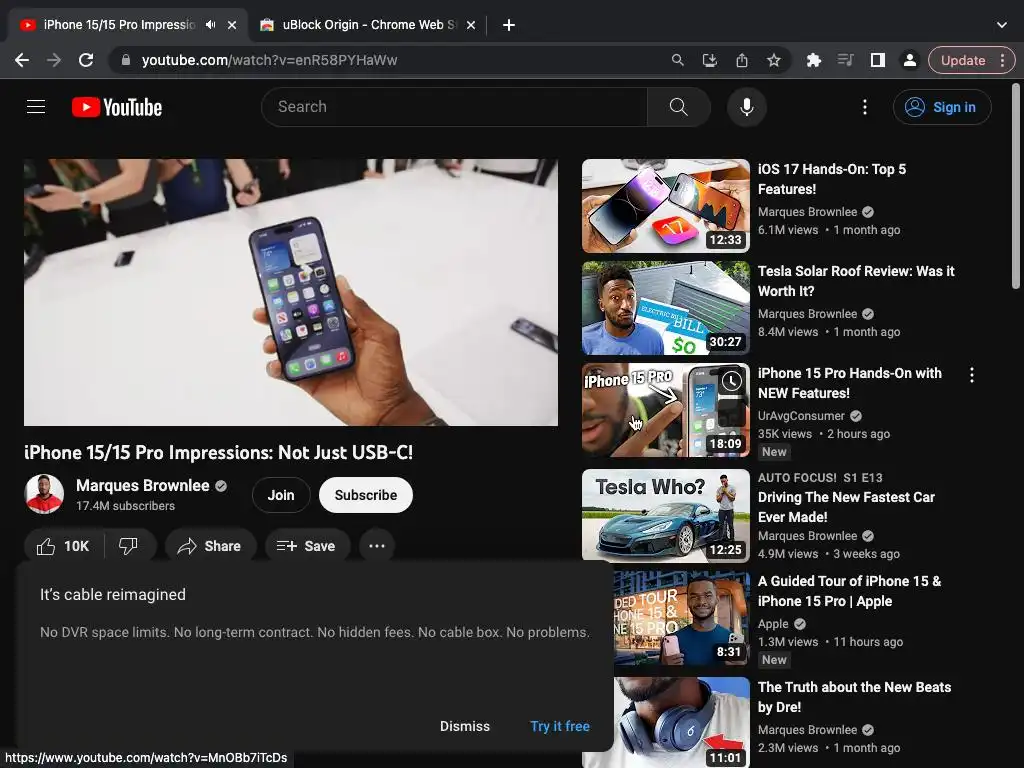The width and height of the screenshot is (1024, 768).
Task: Click the Apple channel name
Action: (x=773, y=624)
